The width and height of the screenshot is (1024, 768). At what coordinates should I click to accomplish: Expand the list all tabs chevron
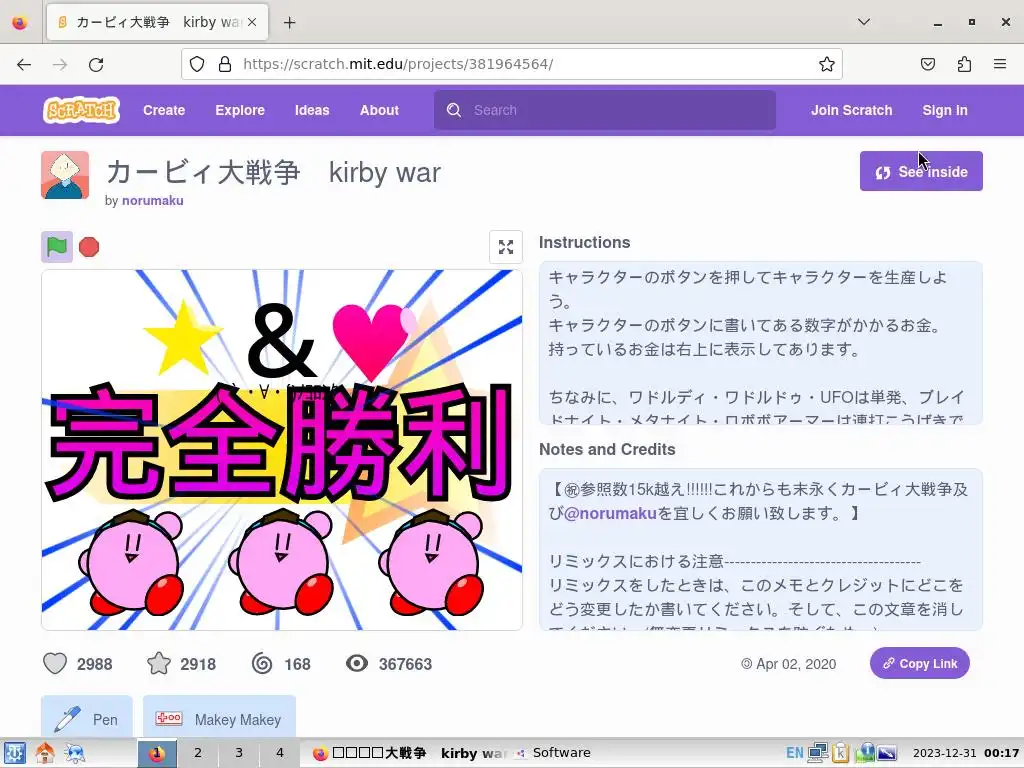[863, 22]
